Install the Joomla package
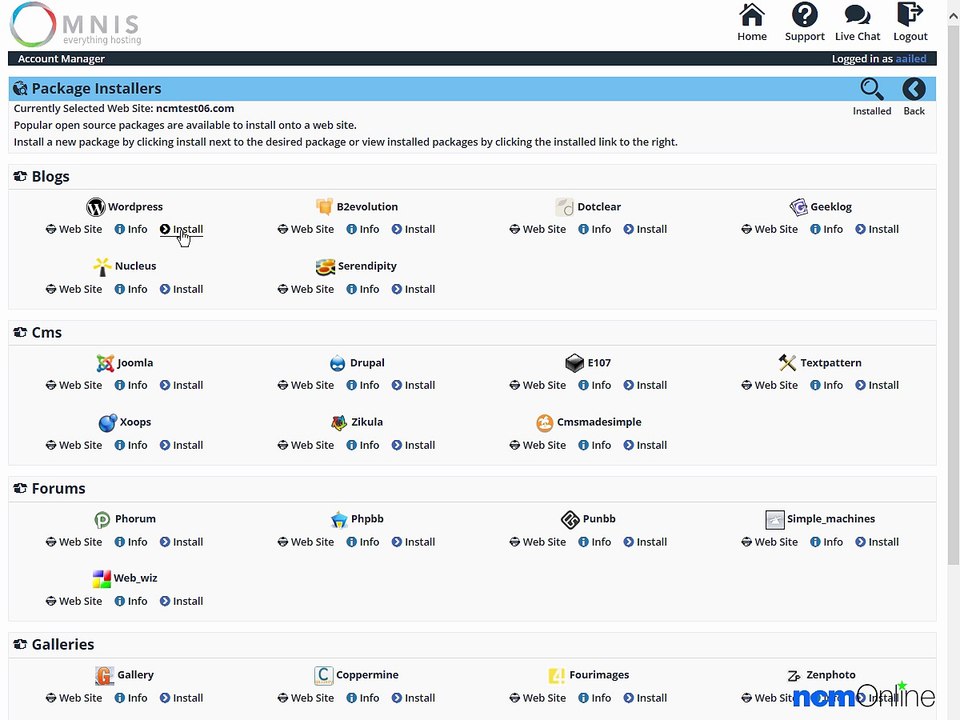 (181, 385)
